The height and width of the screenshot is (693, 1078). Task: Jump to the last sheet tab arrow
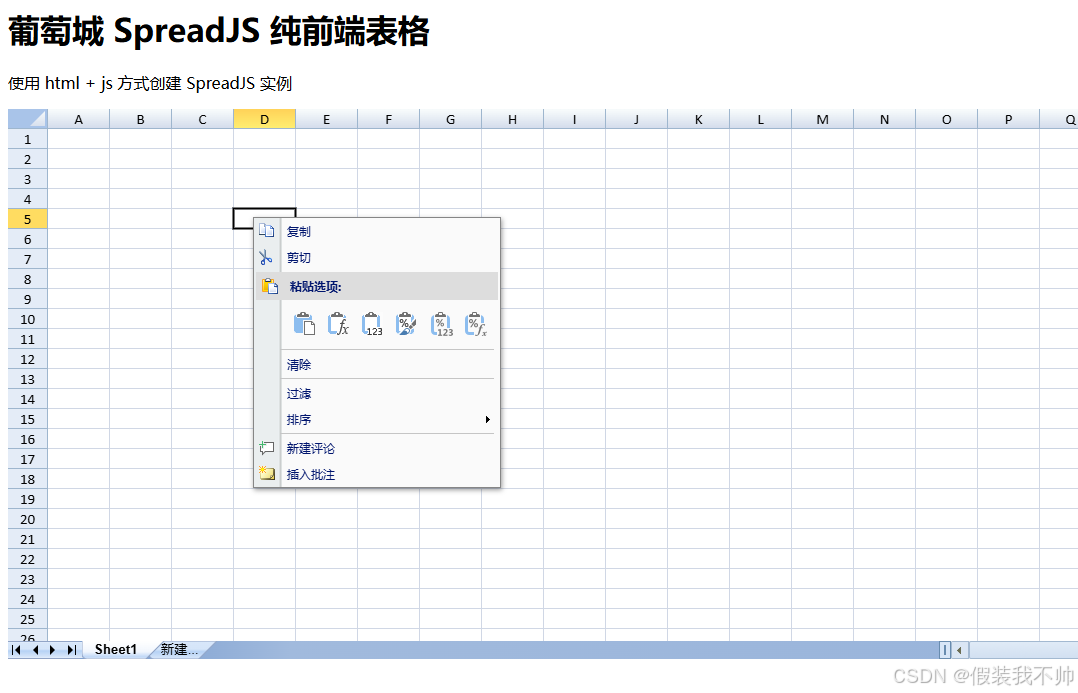[72, 650]
